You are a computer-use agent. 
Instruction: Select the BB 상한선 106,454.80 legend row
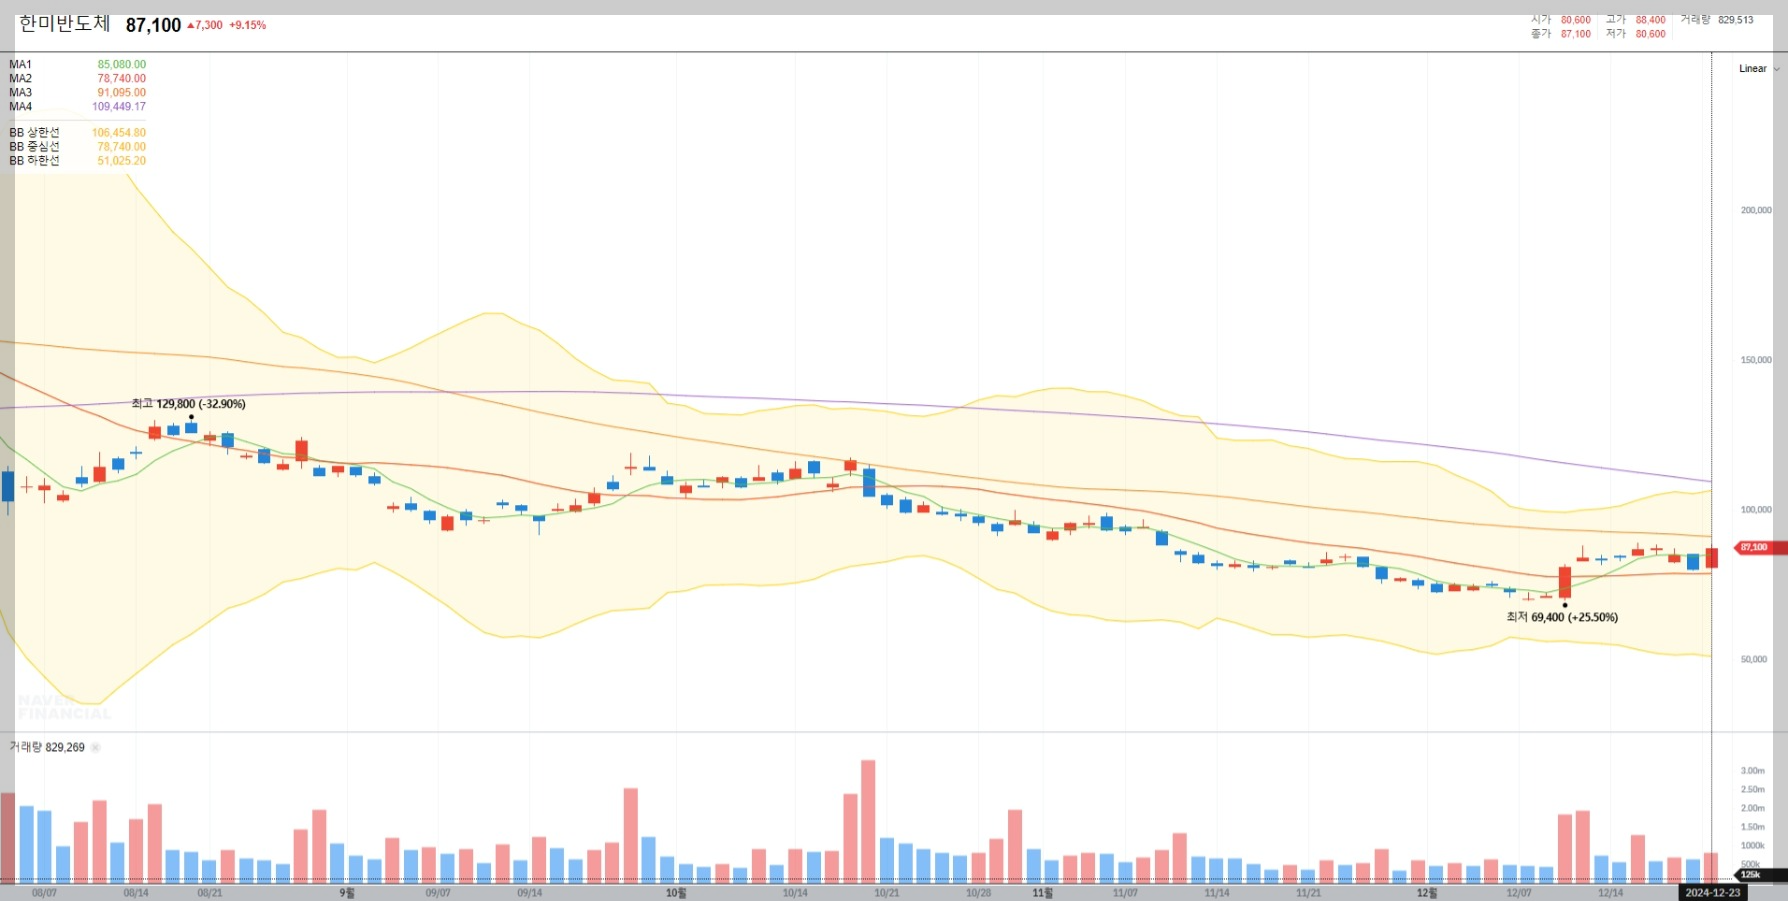[x=77, y=132]
